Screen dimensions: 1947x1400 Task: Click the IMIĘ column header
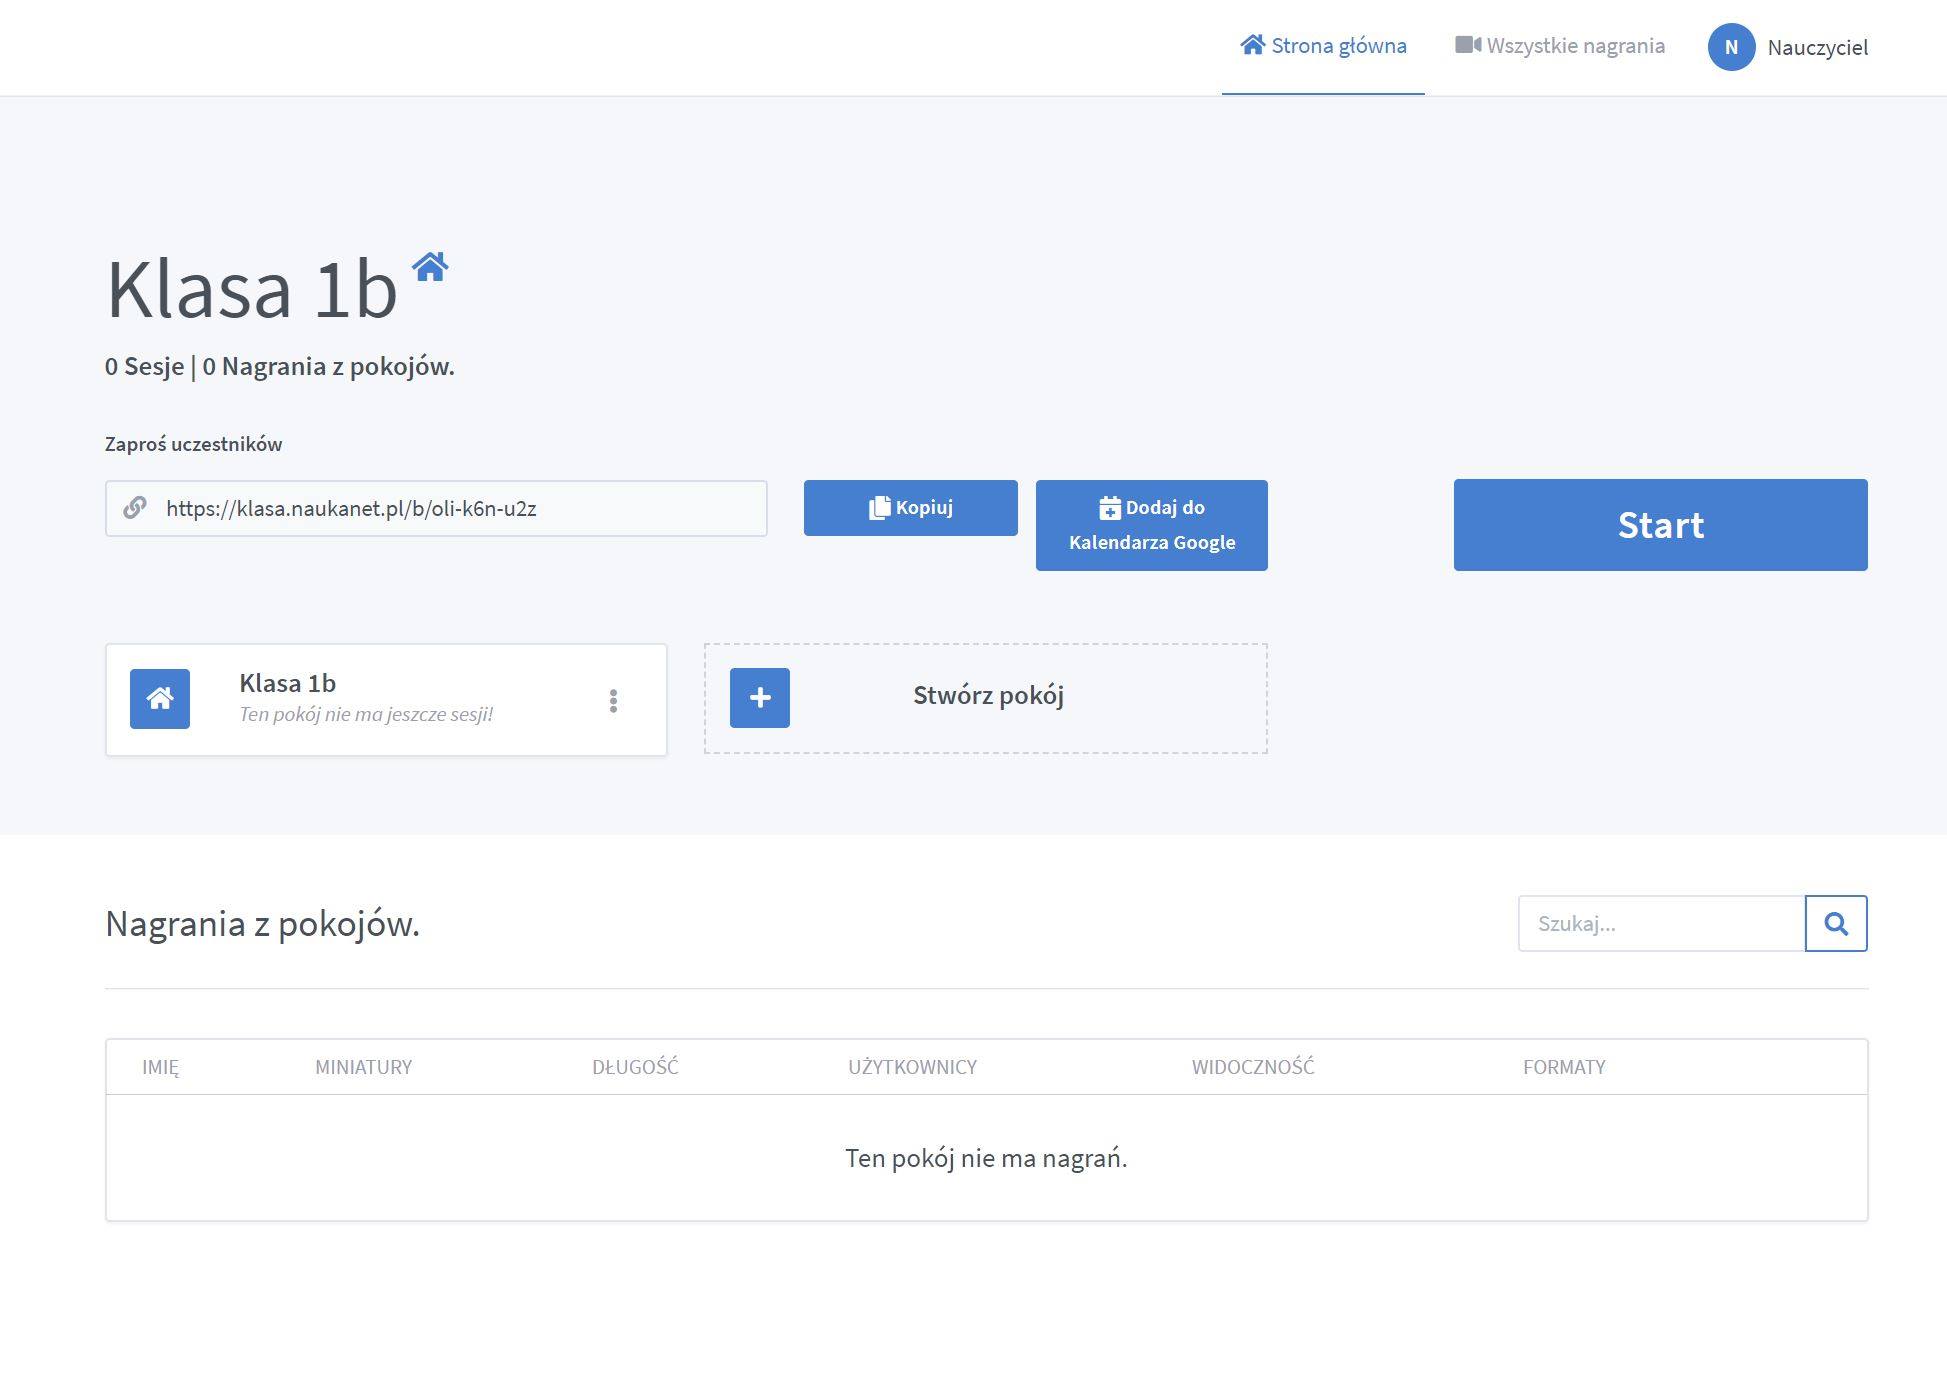161,1067
